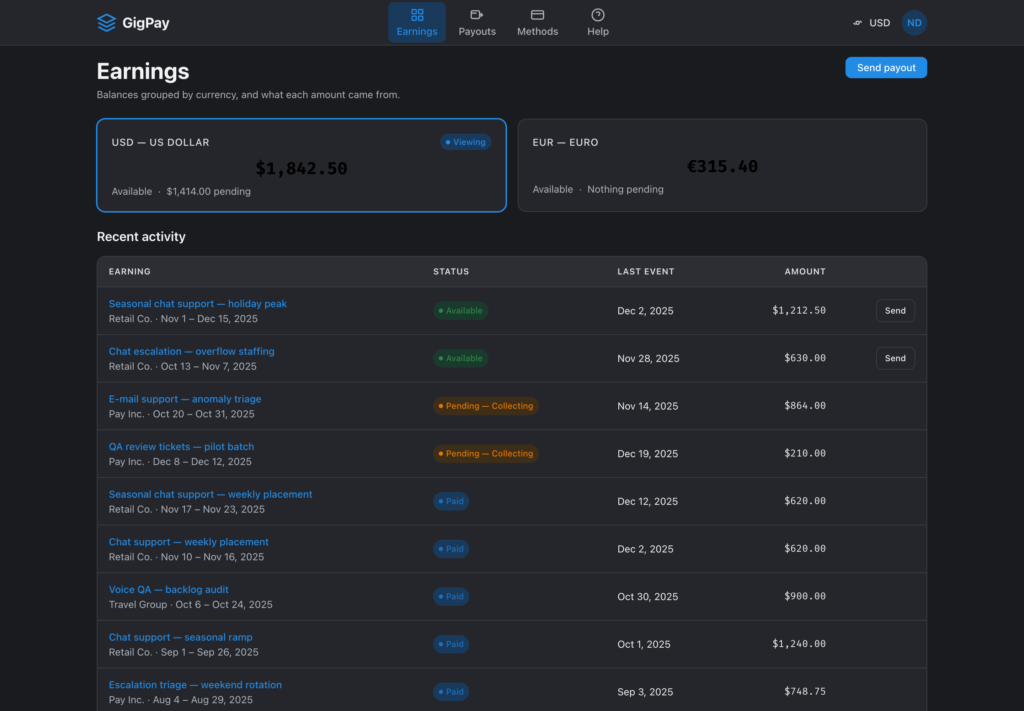Screen dimensions: 1024x711
Task: Send the $630.00 overflow staffing earning
Action: (895, 358)
